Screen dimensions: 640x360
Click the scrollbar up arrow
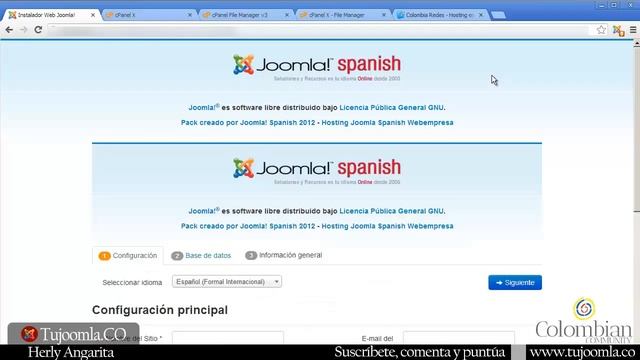click(x=636, y=42)
